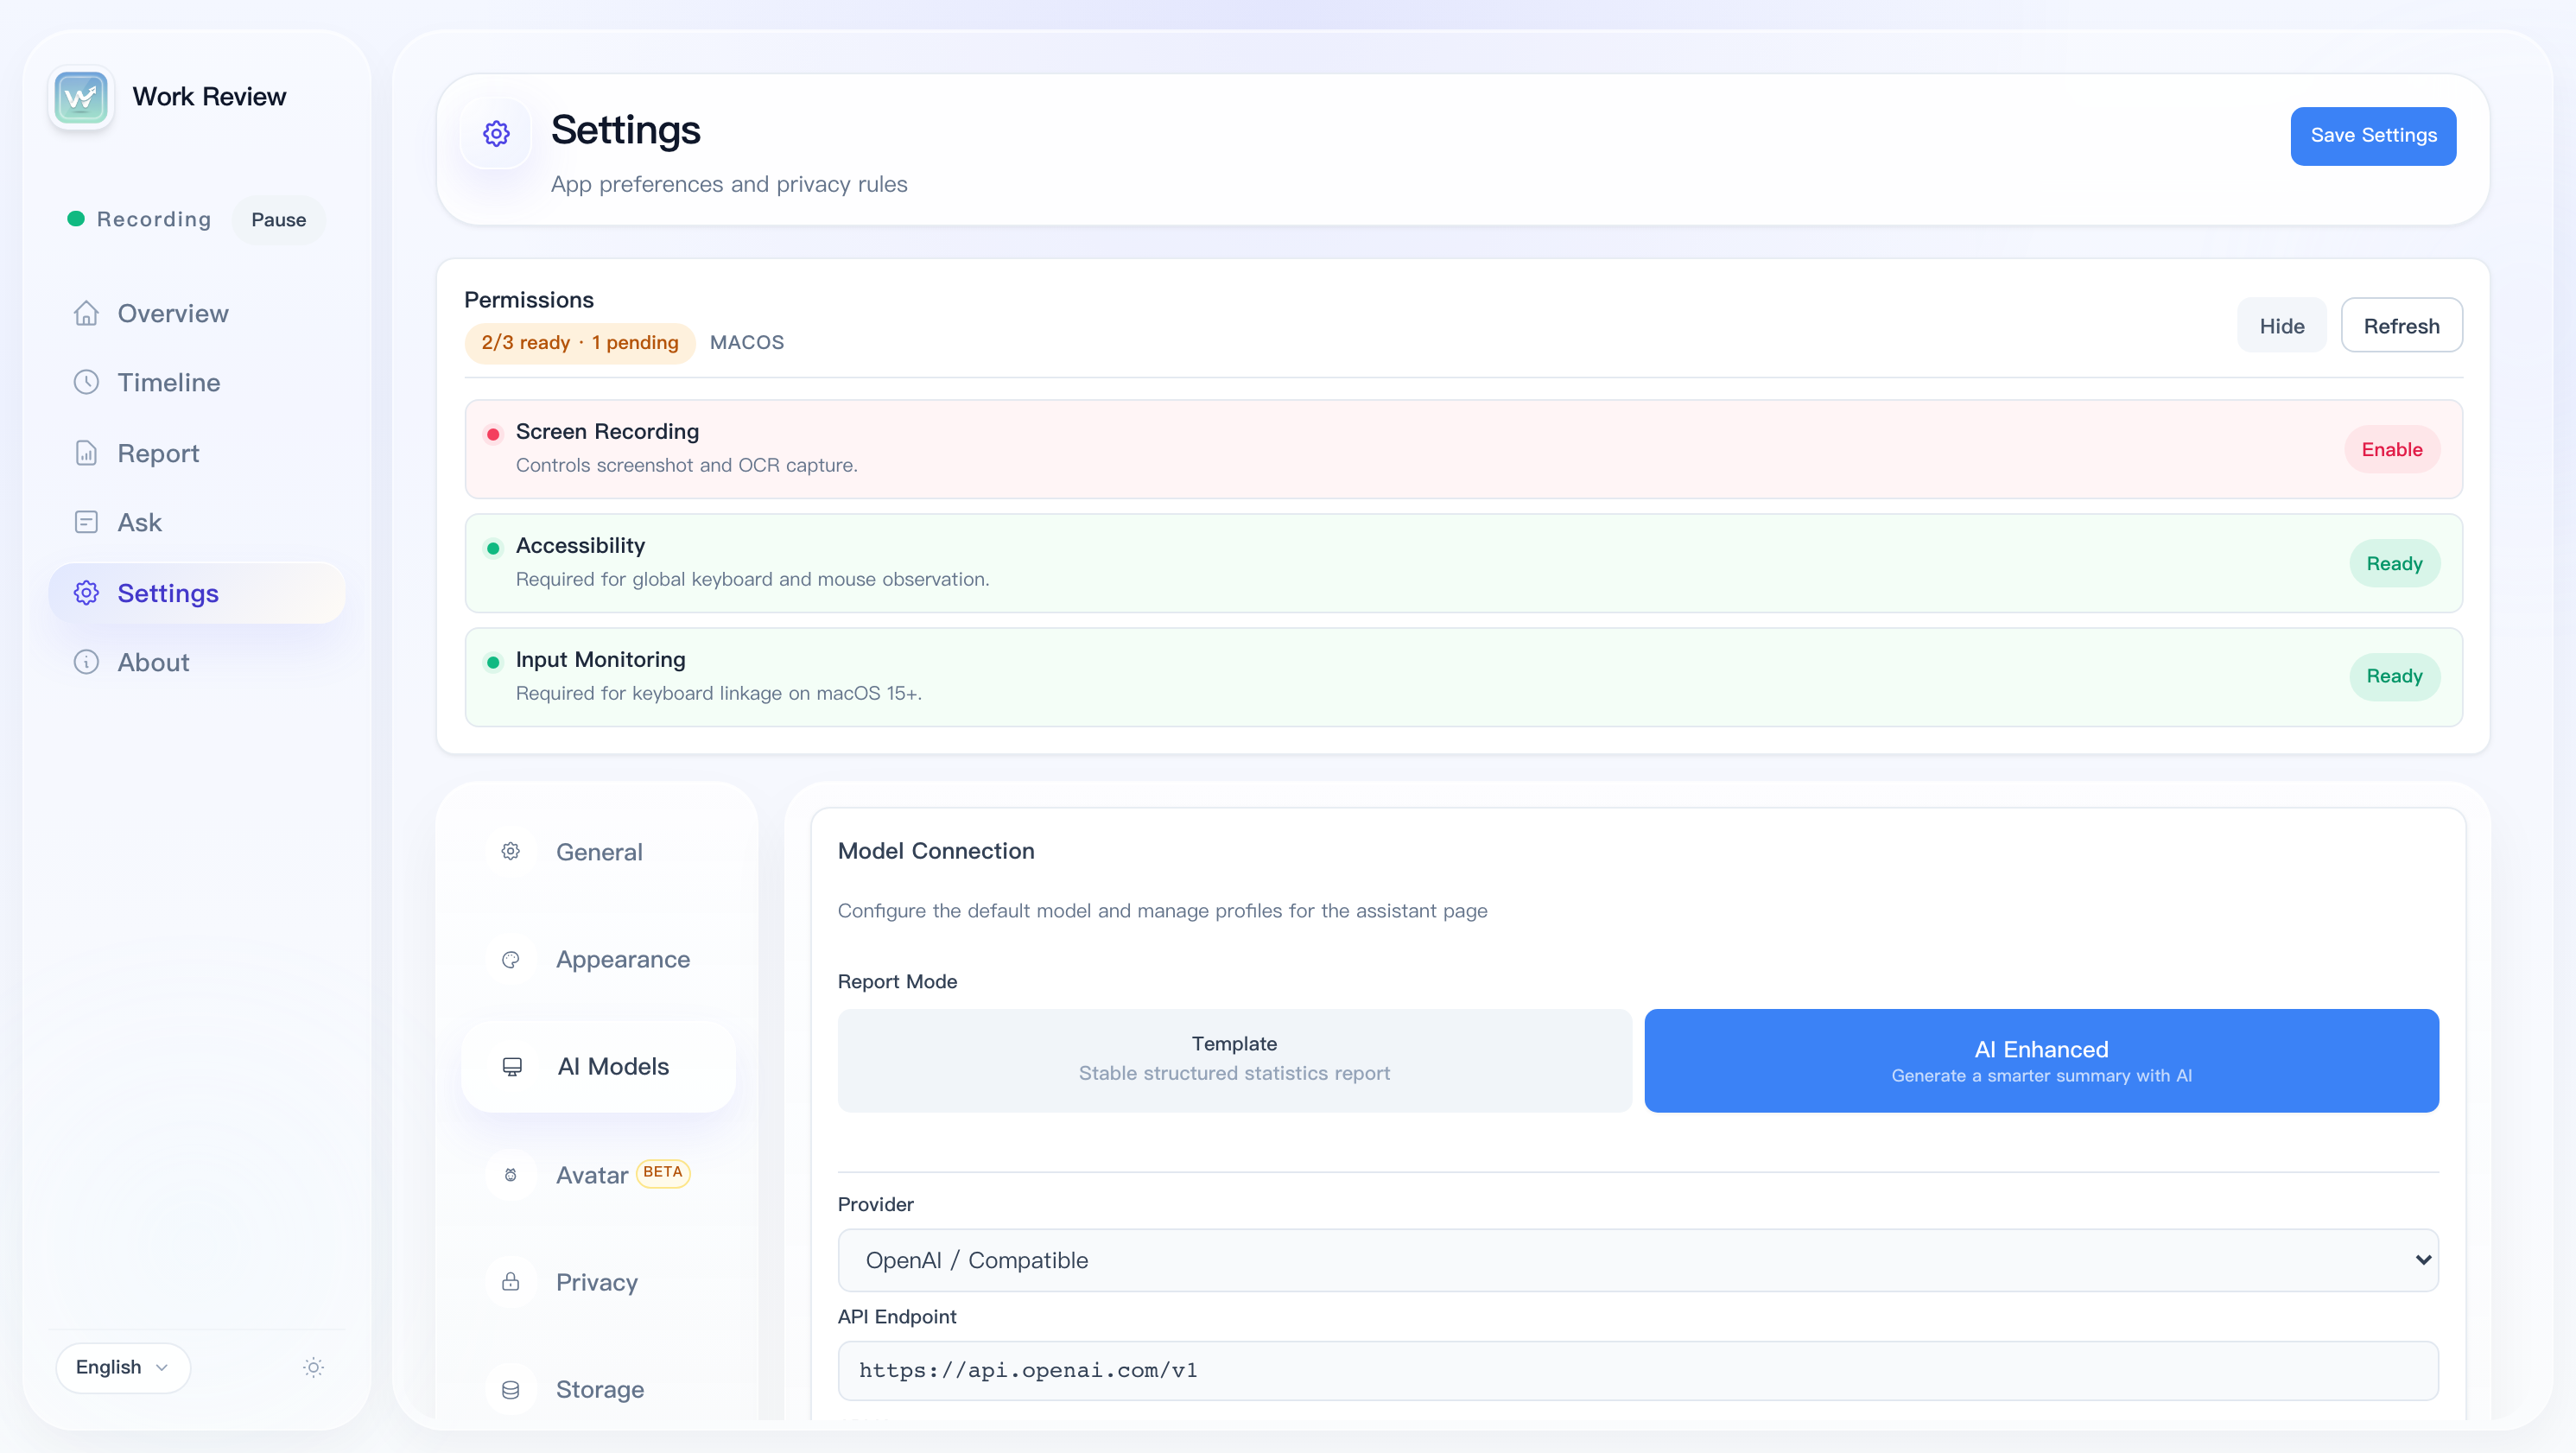
Task: Open the Overview page
Action: coord(197,314)
